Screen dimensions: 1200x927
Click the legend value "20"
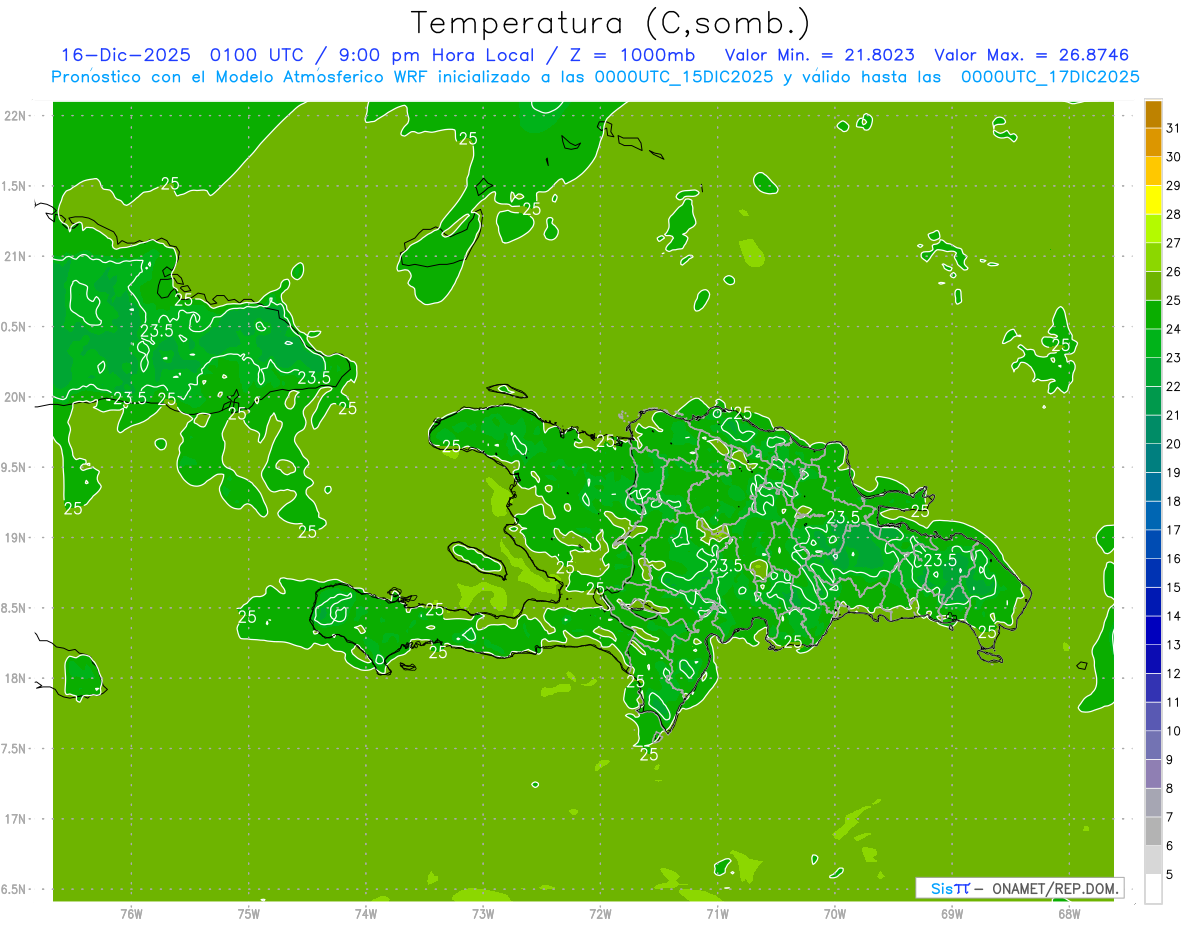[x=1174, y=444]
